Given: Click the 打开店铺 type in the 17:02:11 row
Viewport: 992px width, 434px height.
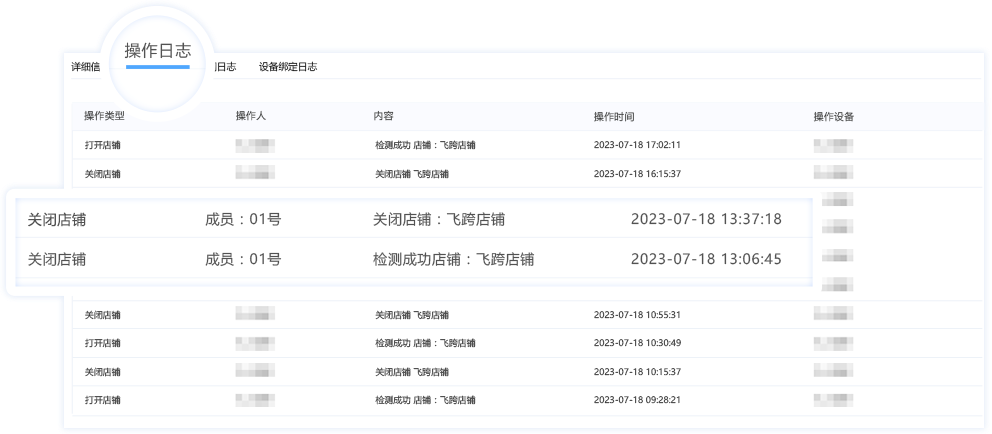Looking at the screenshot, I should [103, 145].
